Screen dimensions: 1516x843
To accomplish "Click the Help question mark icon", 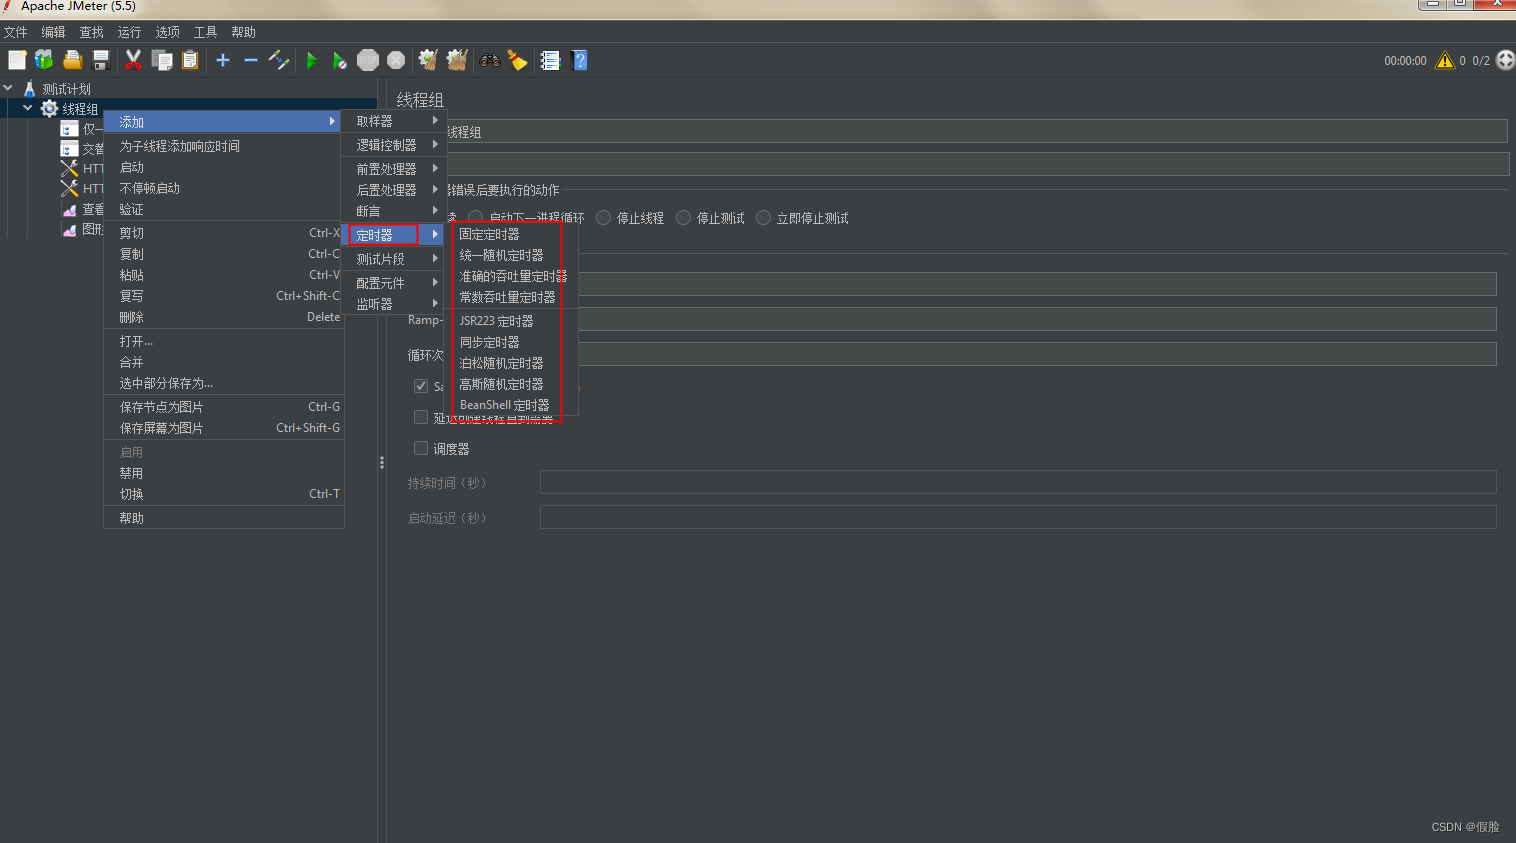I will (579, 60).
